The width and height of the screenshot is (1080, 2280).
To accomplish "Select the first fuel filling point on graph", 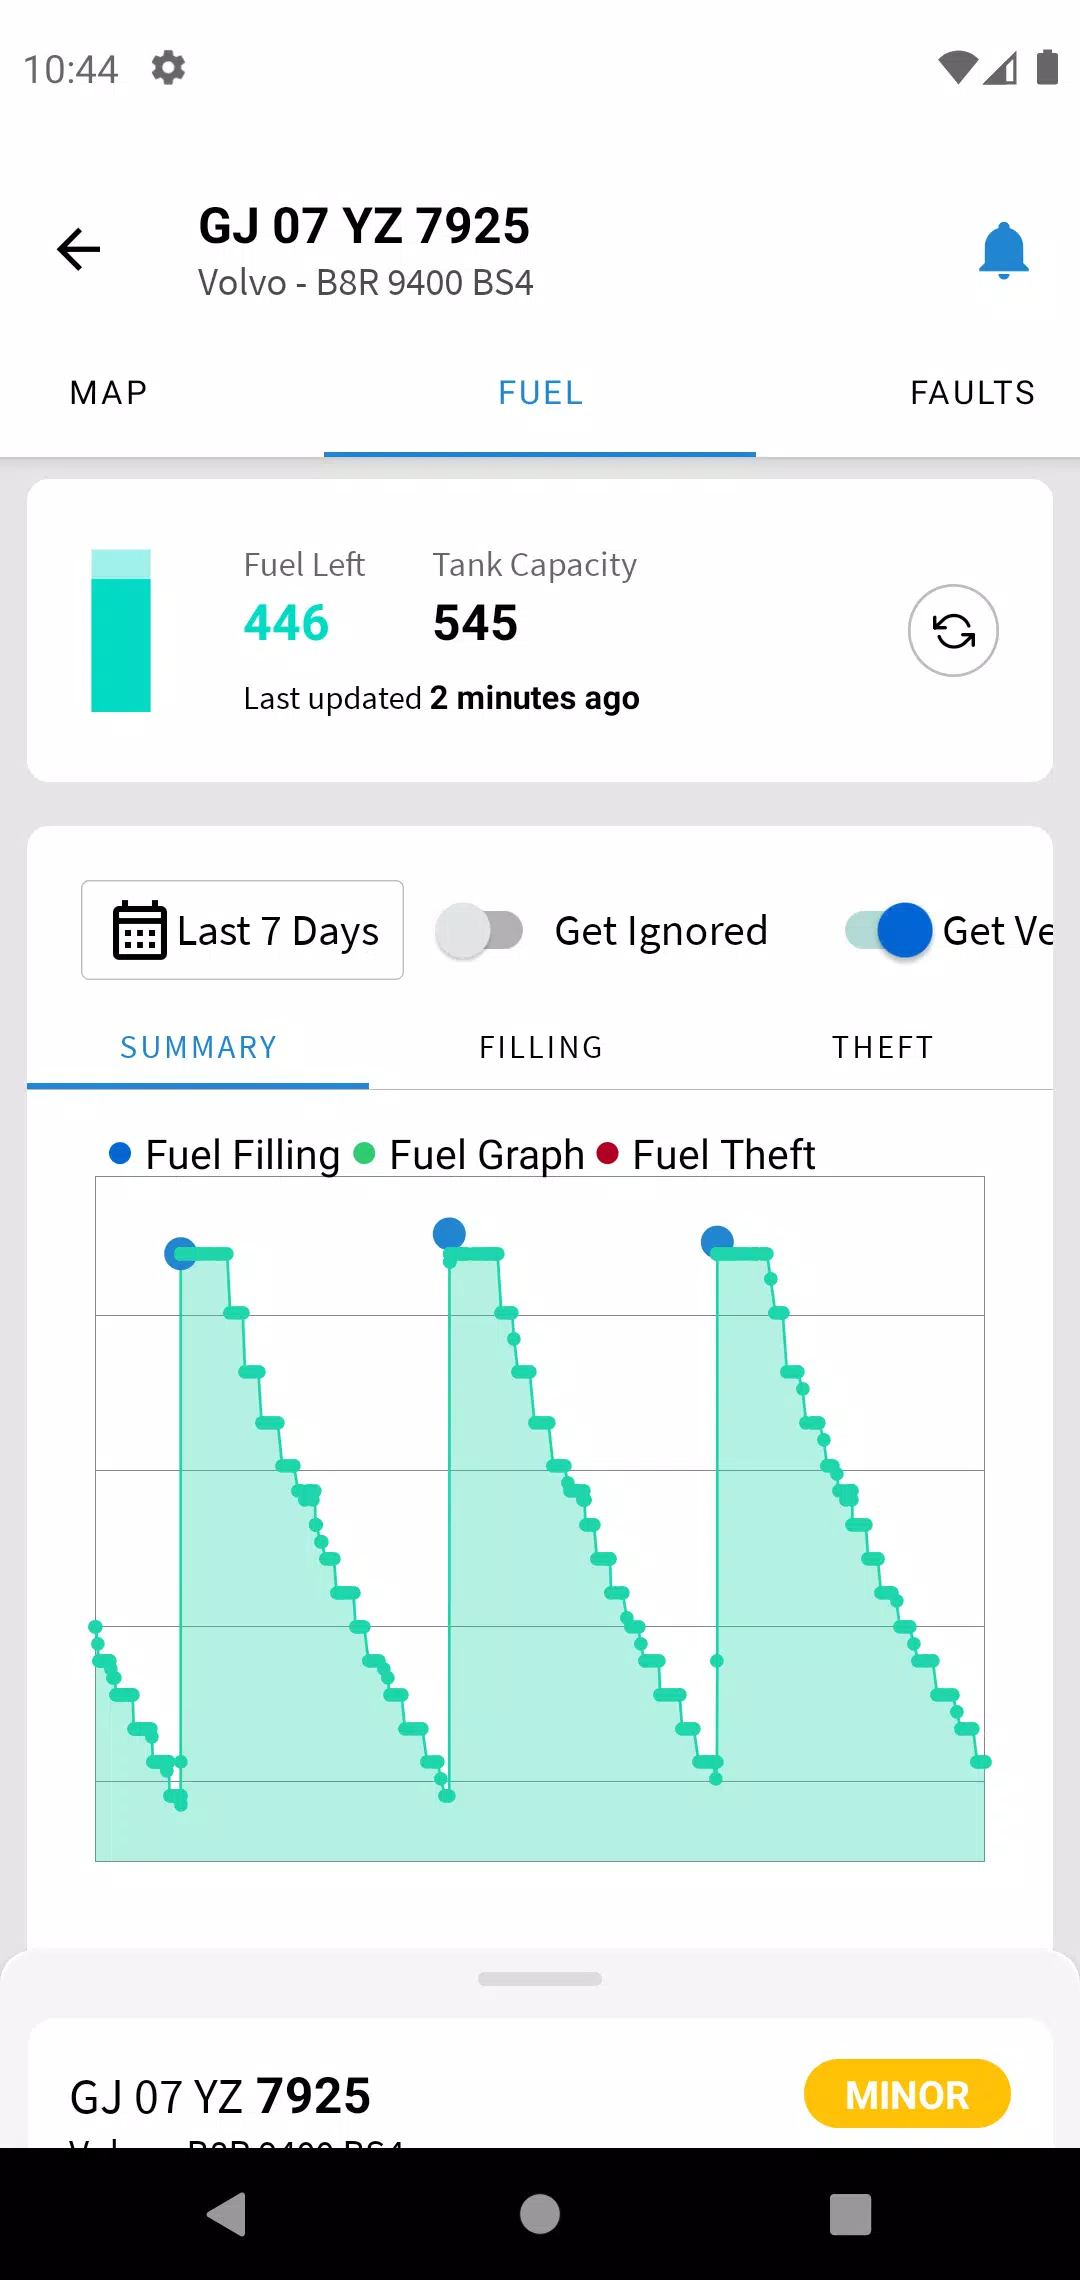I will pyautogui.click(x=180, y=1253).
